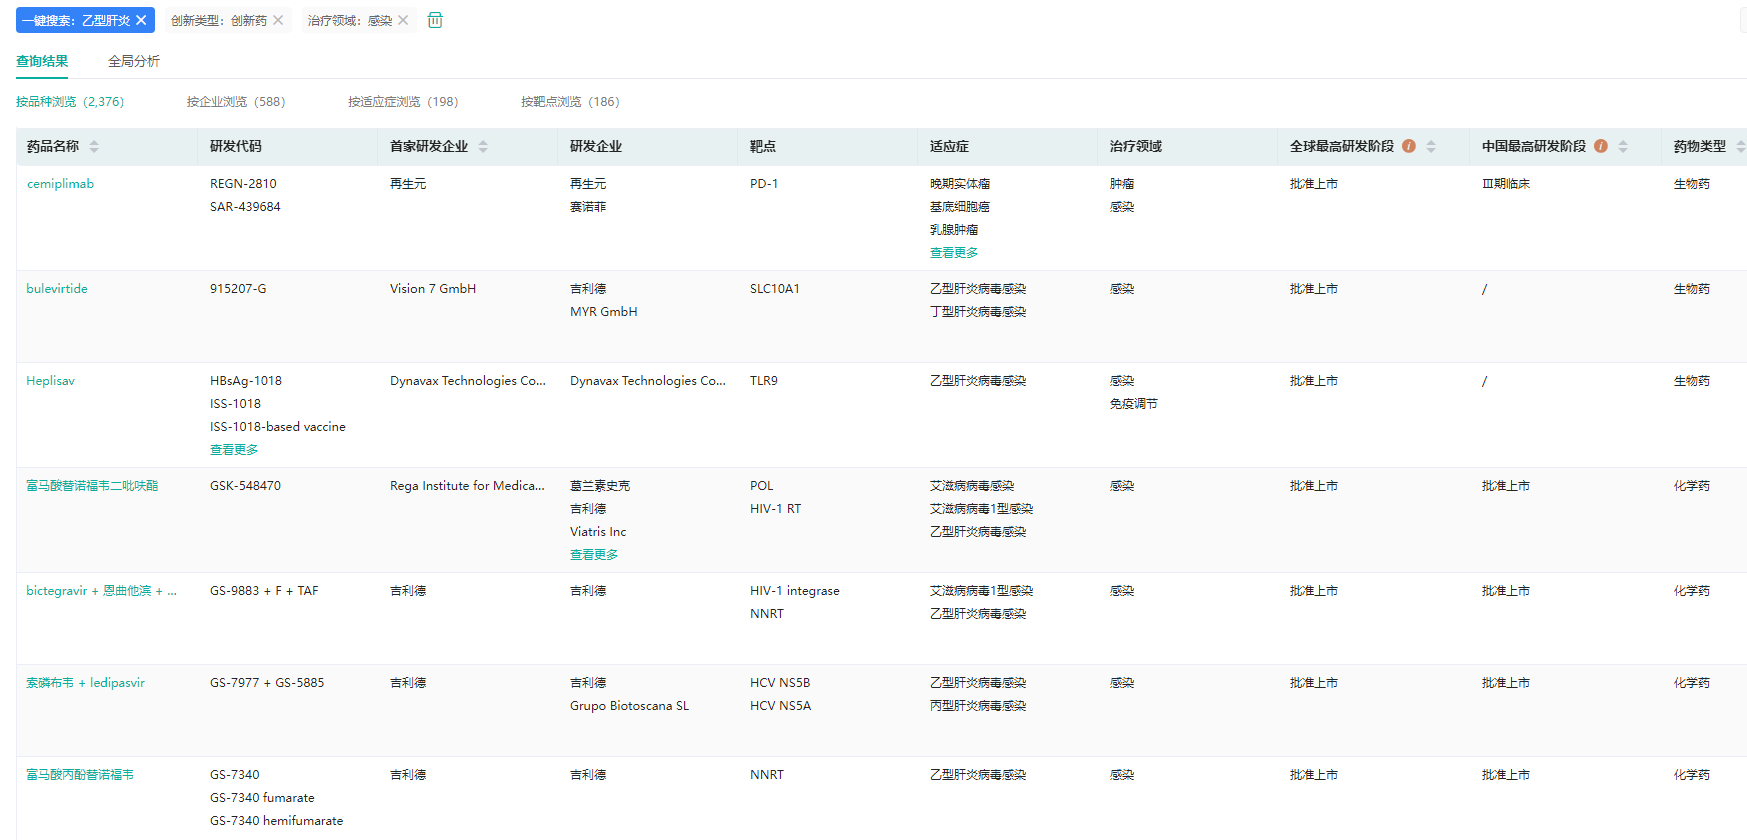Expand 查看更多 under cemiplimab indications

coord(954,253)
